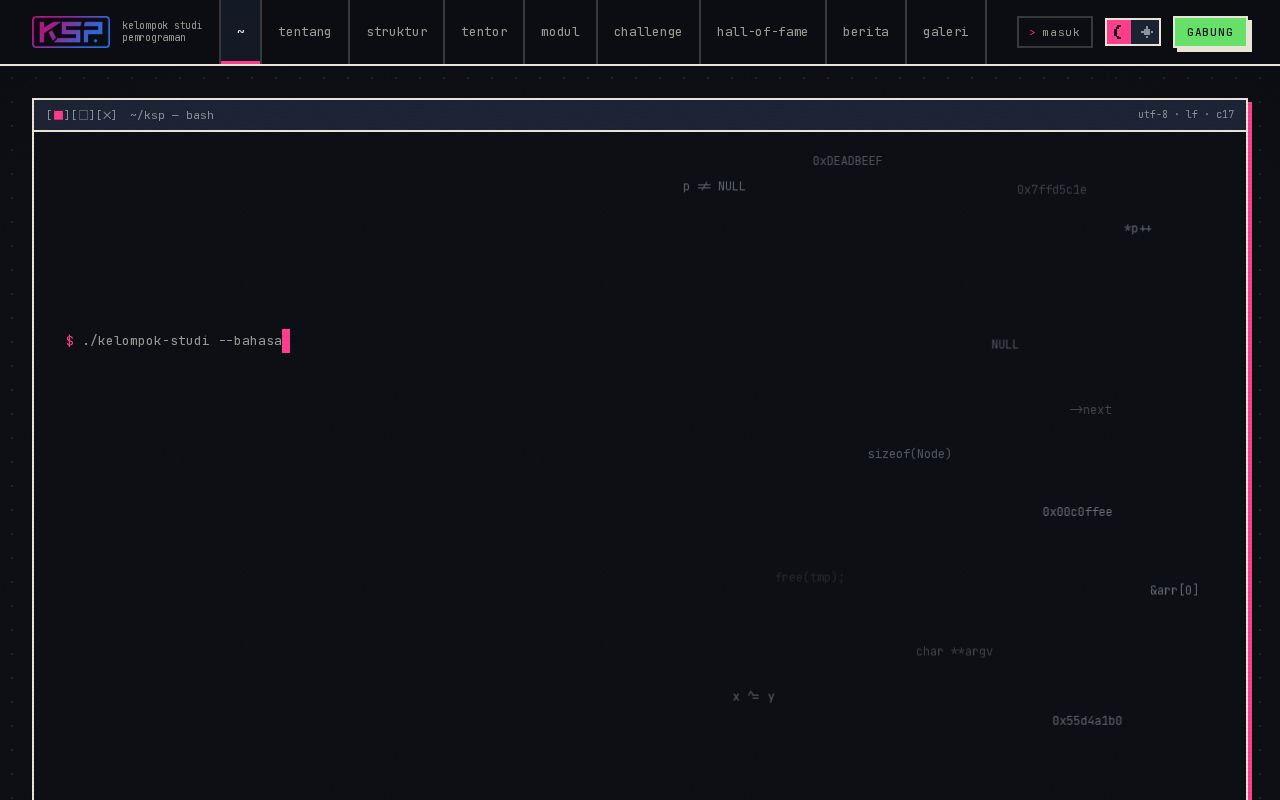
Task: Click the empty square terminal window control
Action: 83,115
